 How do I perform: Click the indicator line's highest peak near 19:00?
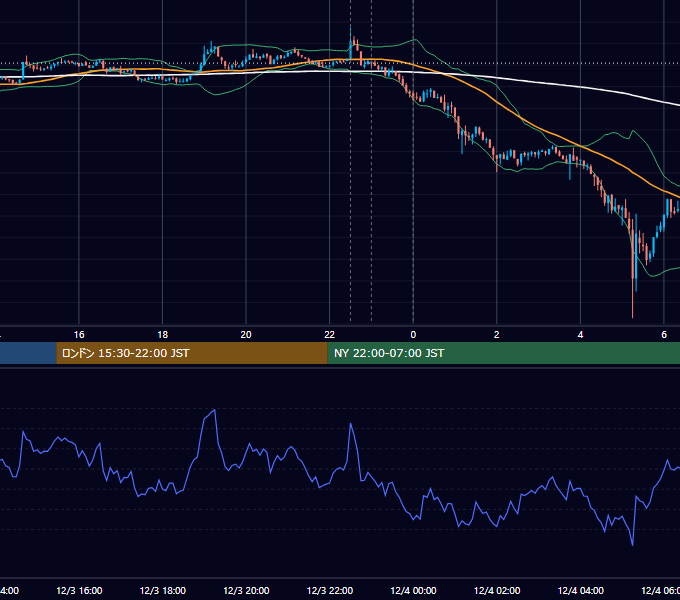coord(215,410)
